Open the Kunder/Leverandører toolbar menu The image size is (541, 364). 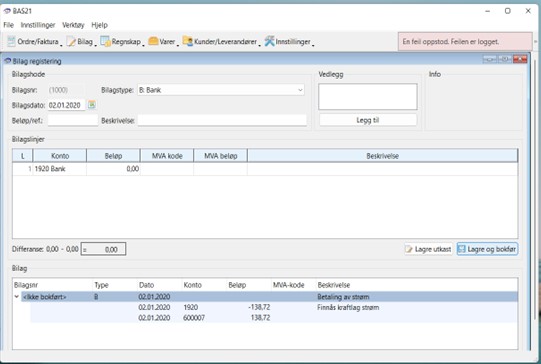pyautogui.click(x=221, y=42)
